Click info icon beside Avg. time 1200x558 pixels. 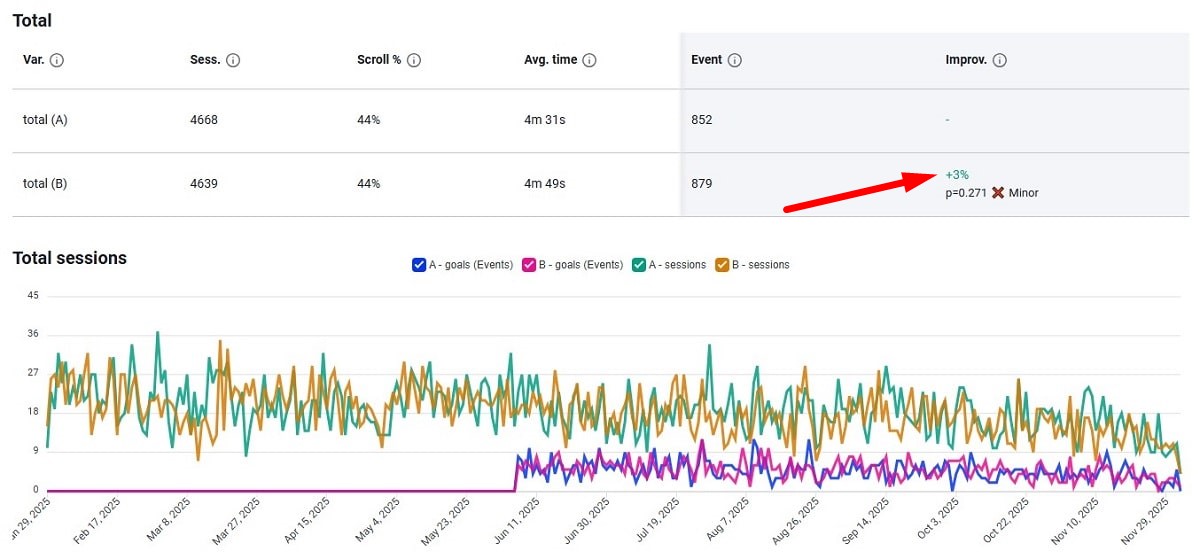click(x=590, y=60)
